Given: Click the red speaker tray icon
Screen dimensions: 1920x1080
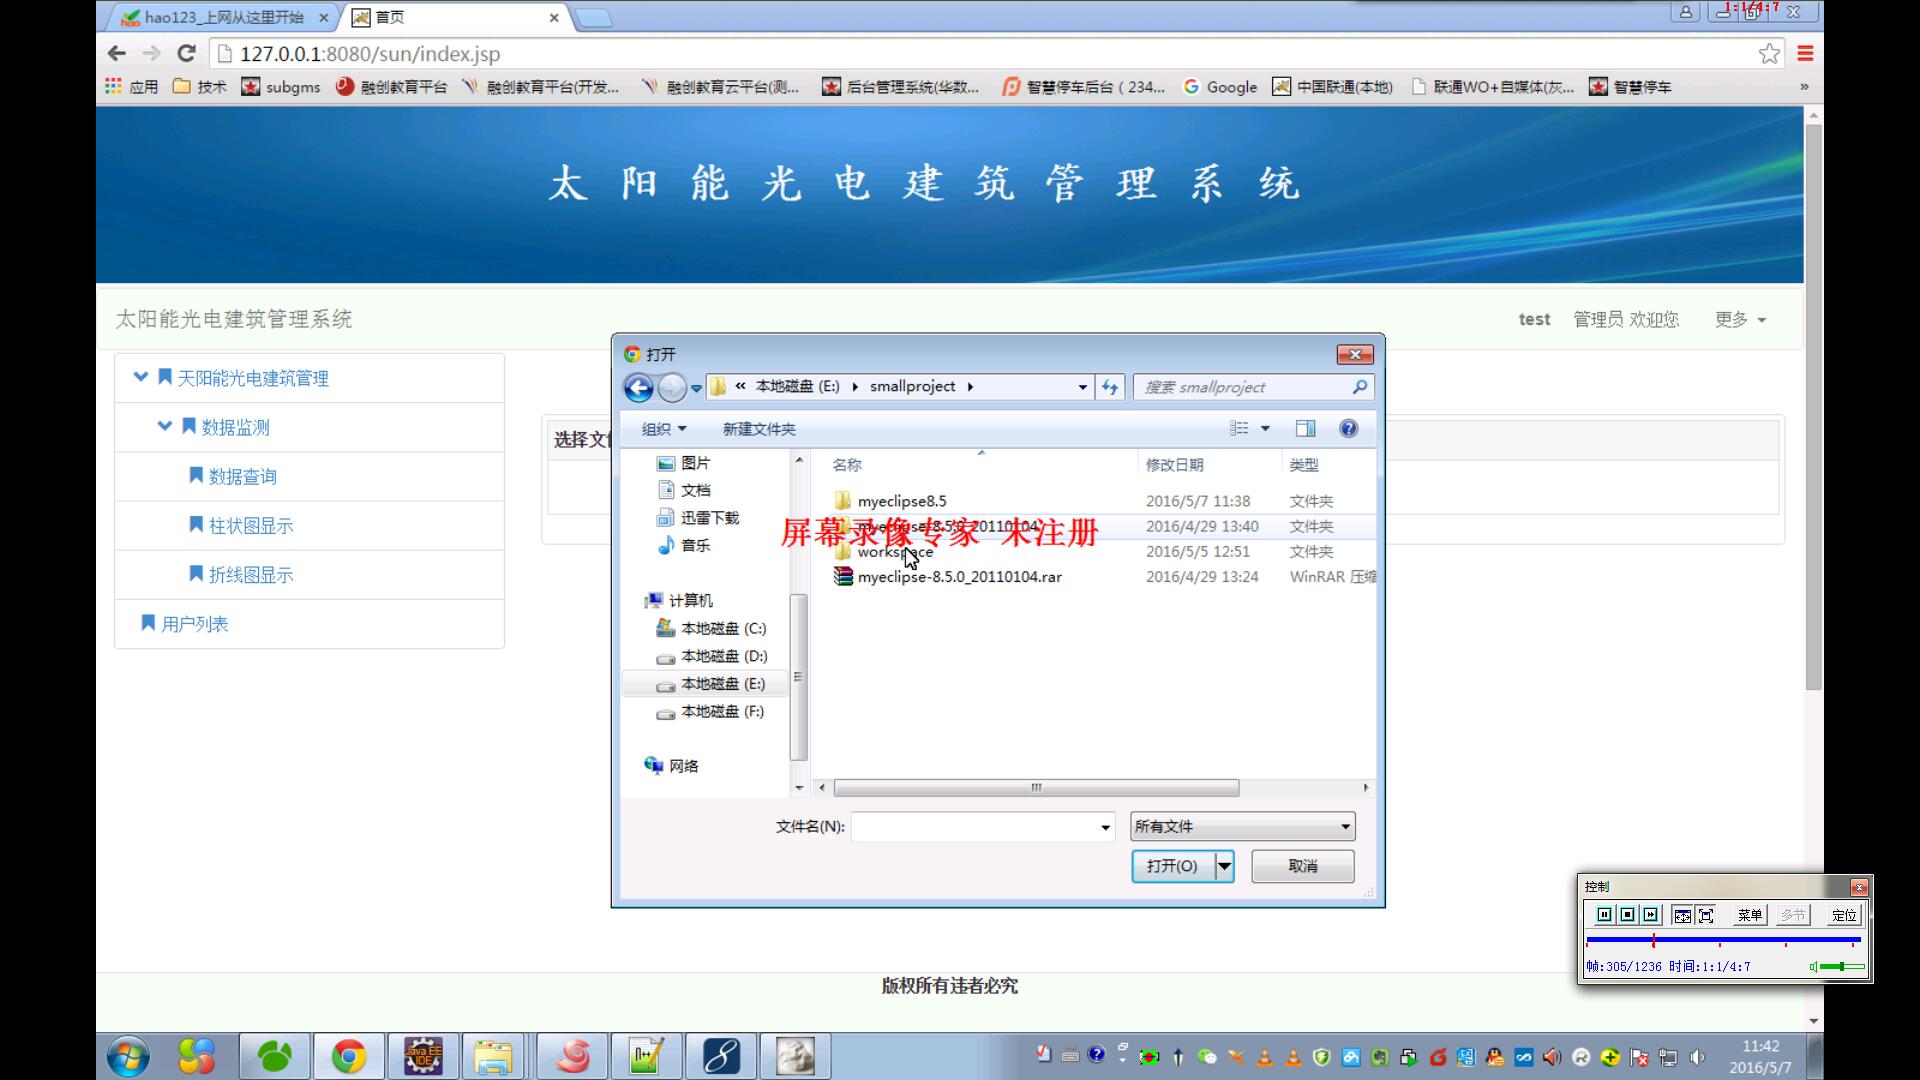Looking at the screenshot, I should click(1551, 1057).
